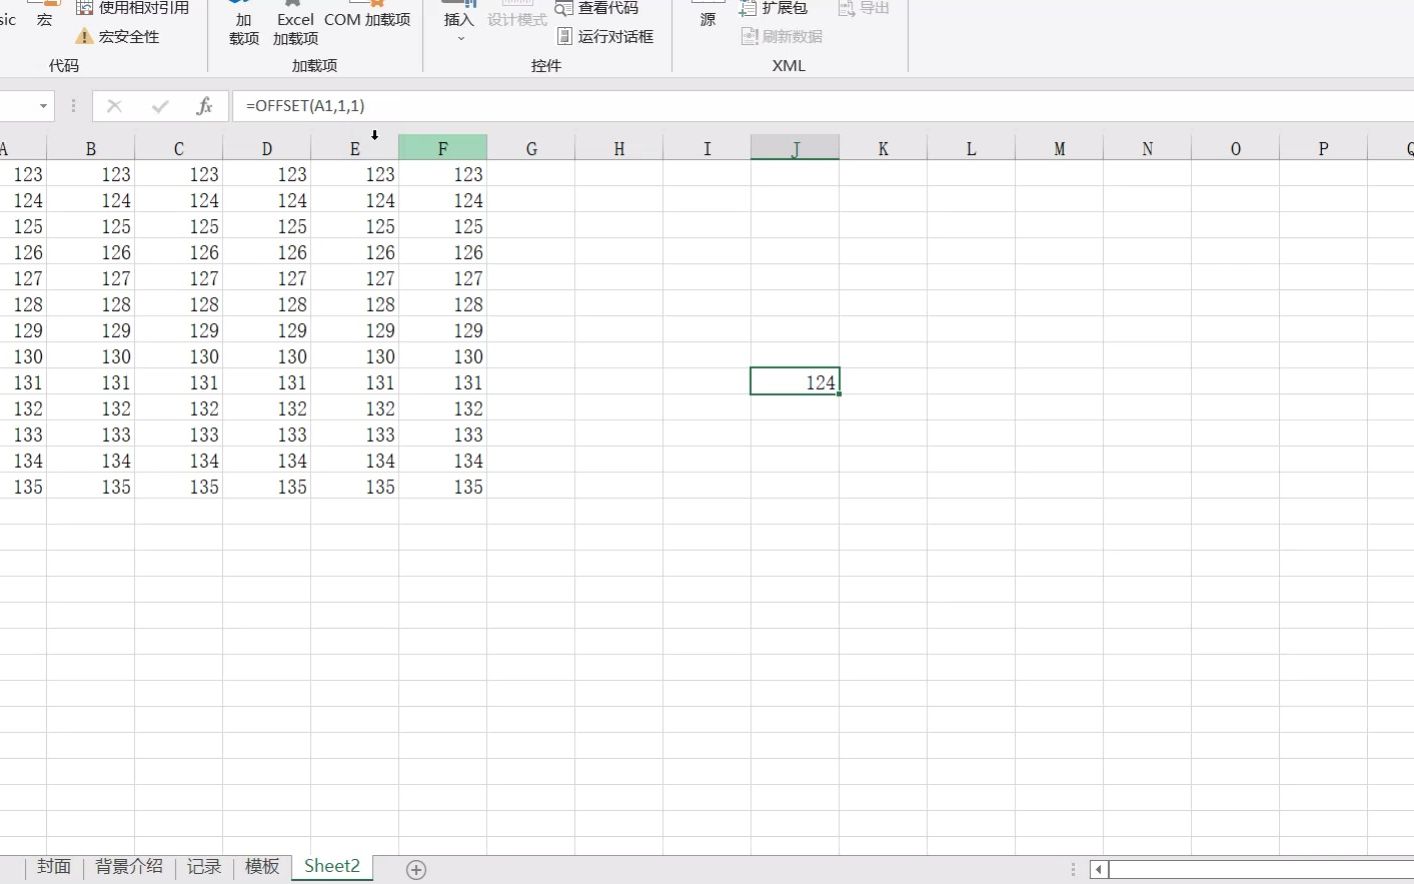Select cell in column B with value 123
Viewport: 1414px width, 884px height.
point(90,174)
